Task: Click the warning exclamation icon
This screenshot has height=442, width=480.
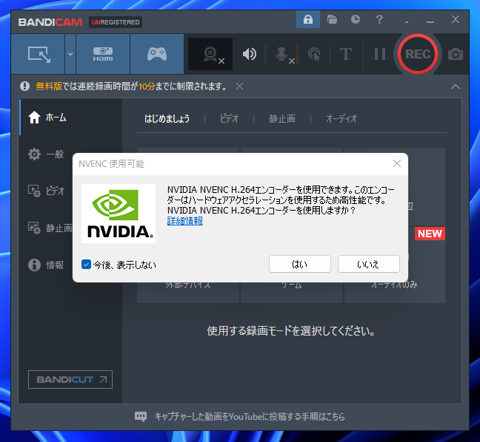Action: pyautogui.click(x=25, y=86)
